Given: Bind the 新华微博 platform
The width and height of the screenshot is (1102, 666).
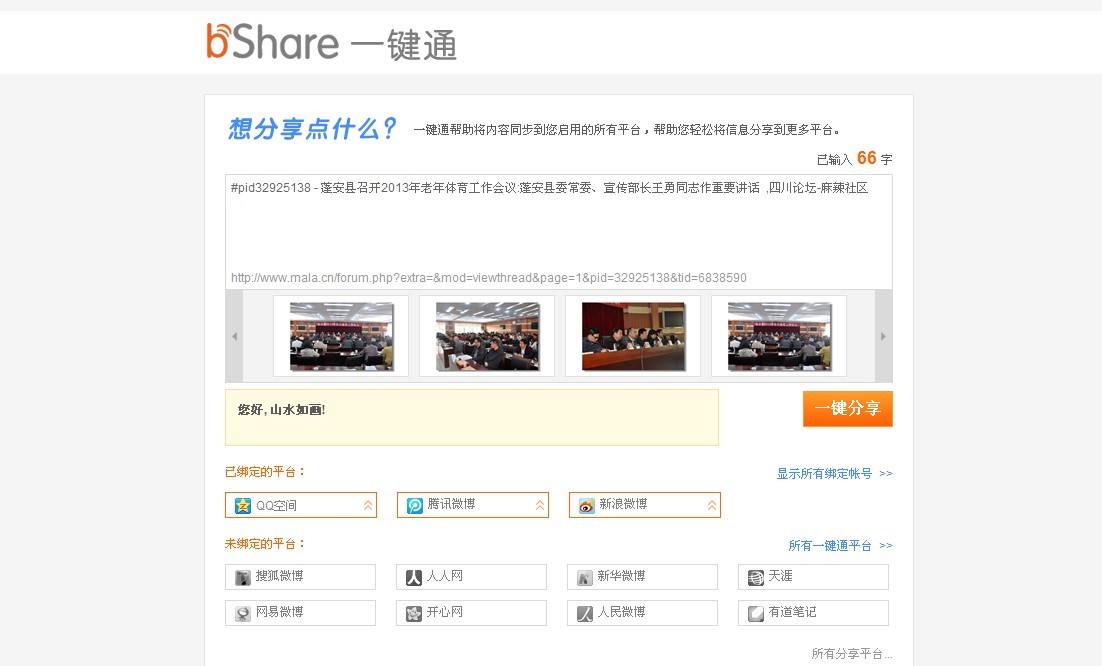Looking at the screenshot, I should [x=642, y=577].
